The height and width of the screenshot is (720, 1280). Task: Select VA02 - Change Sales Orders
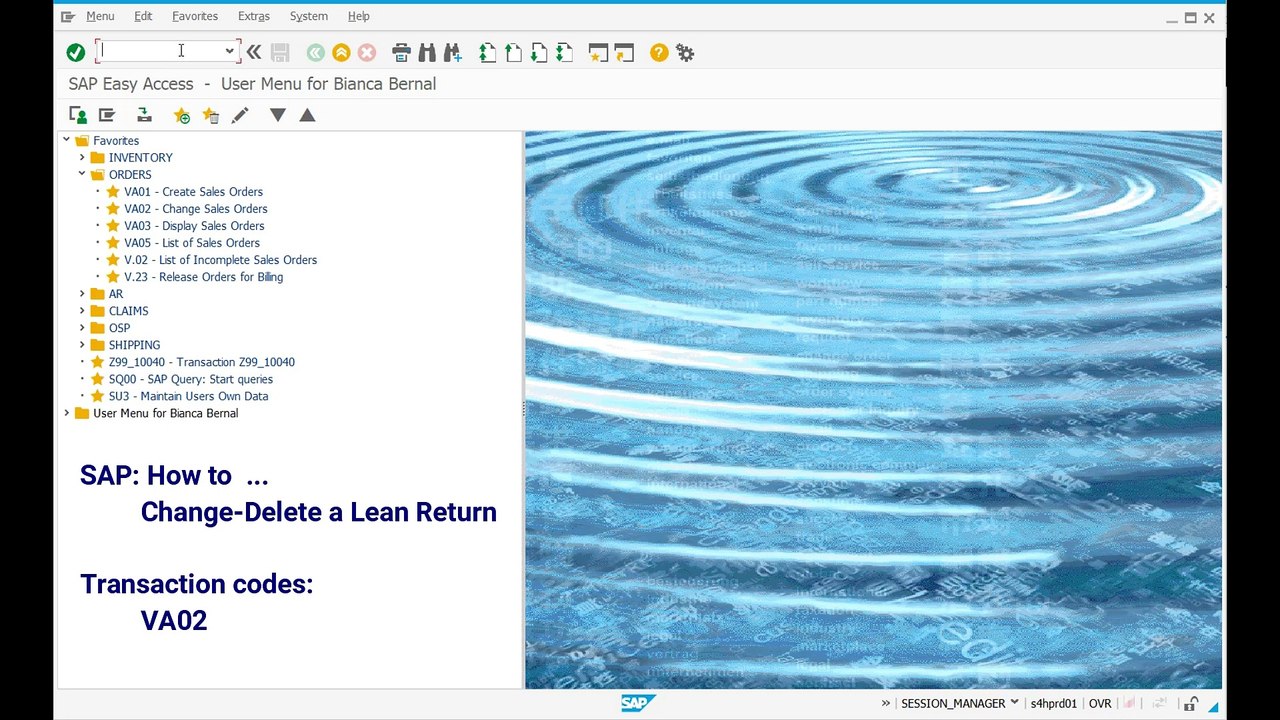[x=196, y=209]
